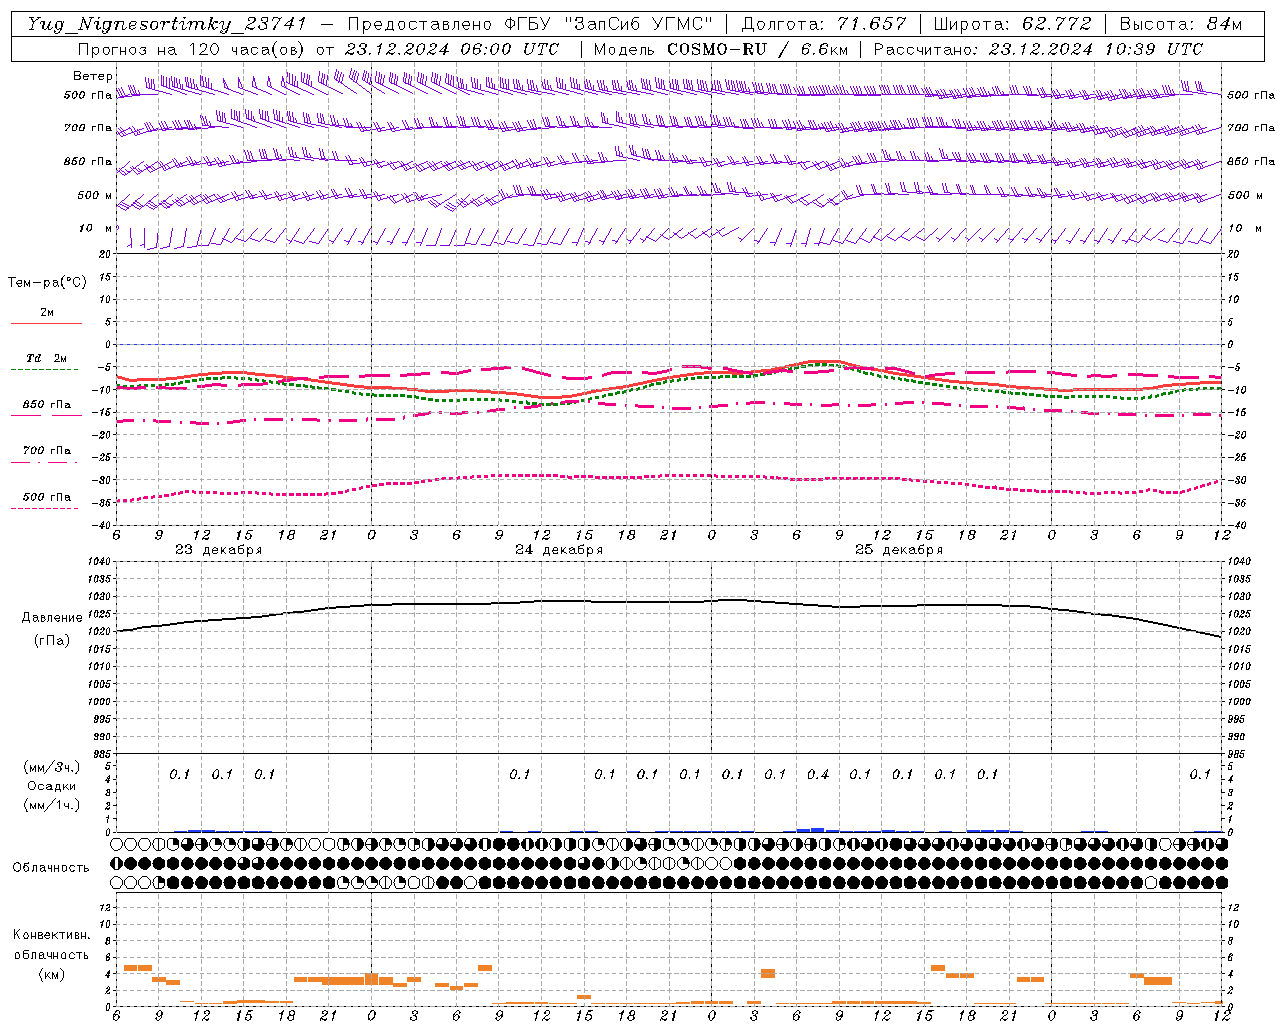This screenshot has width=1280, height=1024.
Task: Click the Тем-ра(°C) axis title
Action: tap(47, 283)
